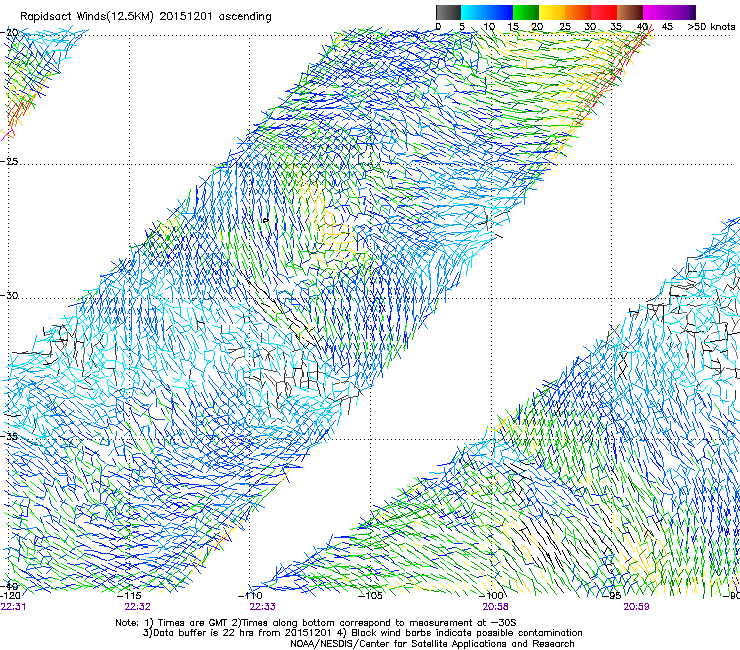Click the 20:58 measurement time label
The image size is (740, 650).
[495, 607]
